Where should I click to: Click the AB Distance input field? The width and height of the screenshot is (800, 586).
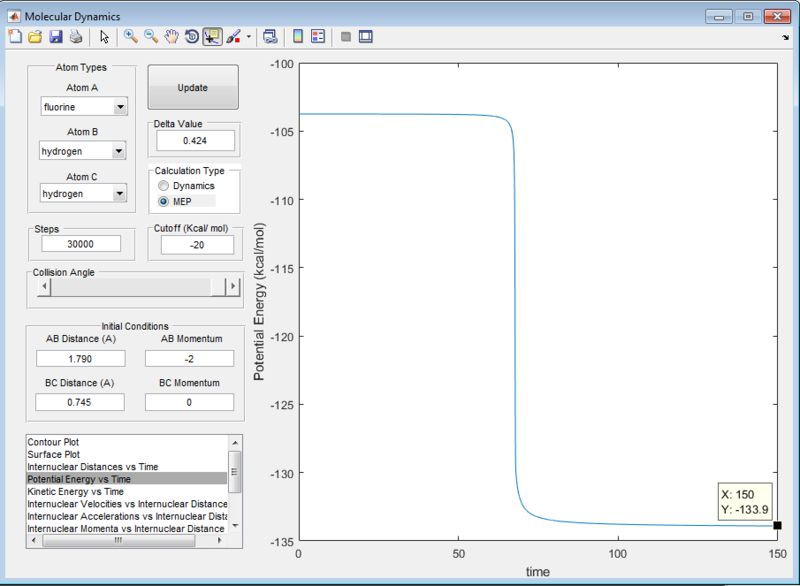[x=80, y=358]
